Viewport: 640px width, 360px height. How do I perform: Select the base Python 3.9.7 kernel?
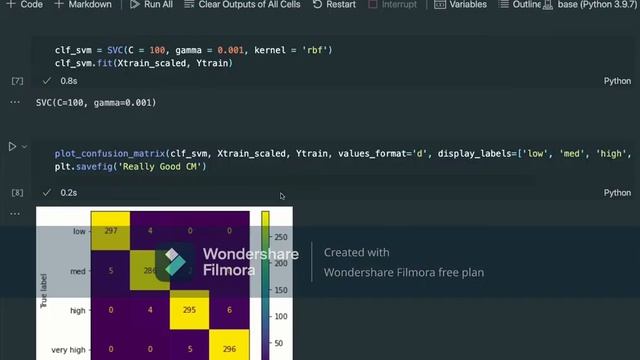click(590, 4)
